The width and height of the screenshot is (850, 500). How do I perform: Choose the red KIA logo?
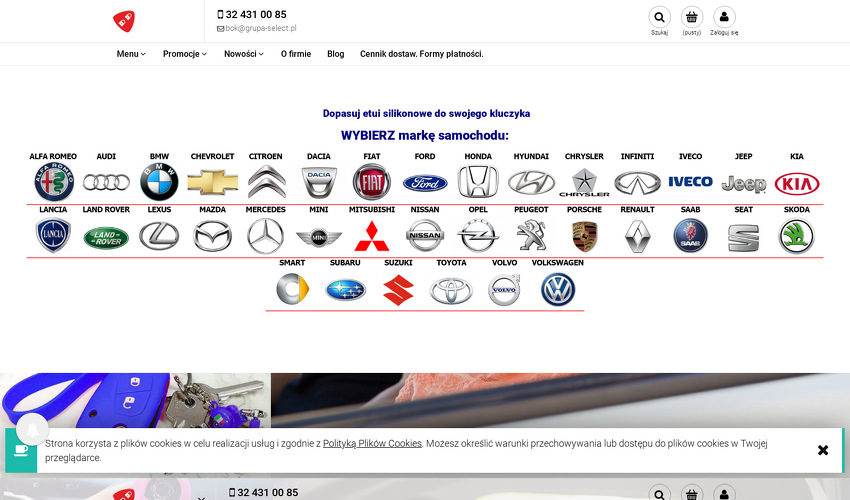click(797, 184)
